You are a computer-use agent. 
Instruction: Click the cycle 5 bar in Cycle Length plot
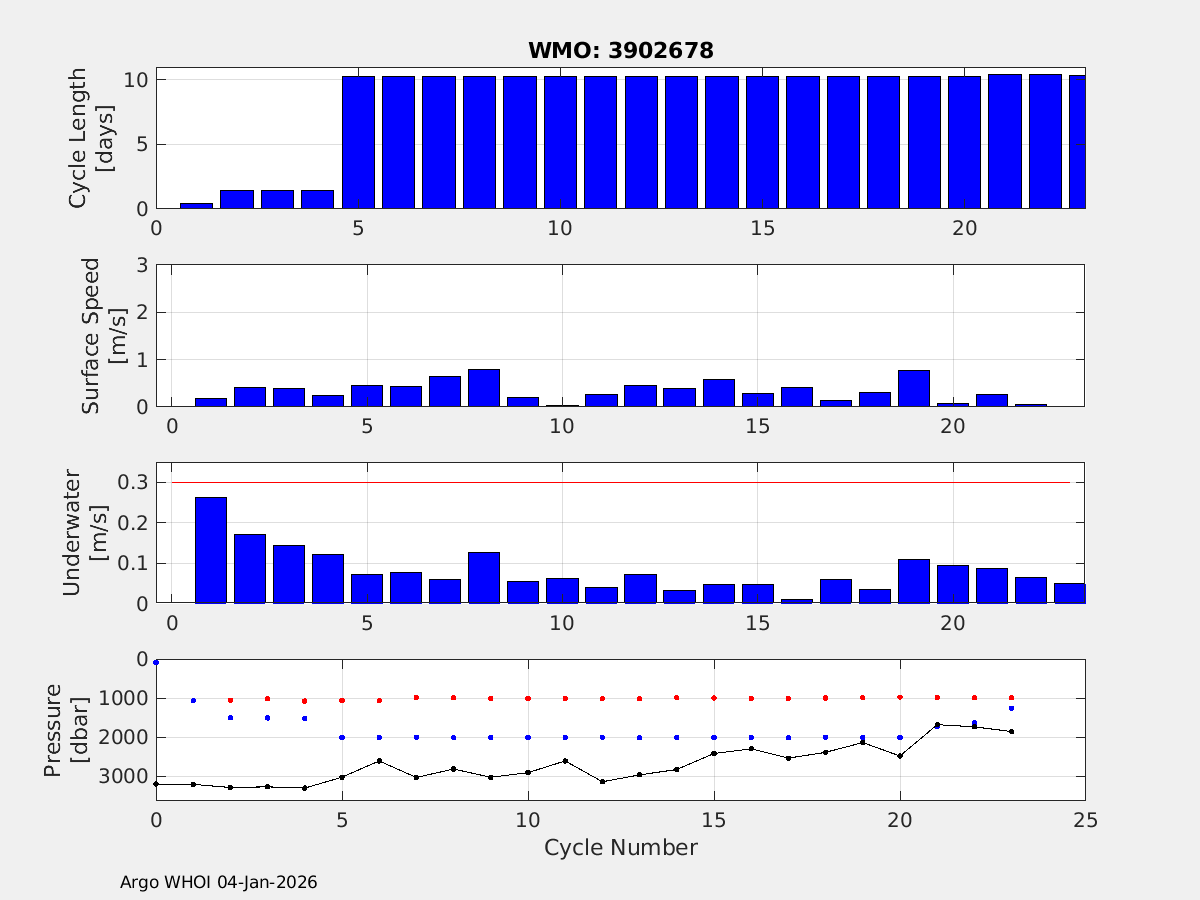[358, 142]
